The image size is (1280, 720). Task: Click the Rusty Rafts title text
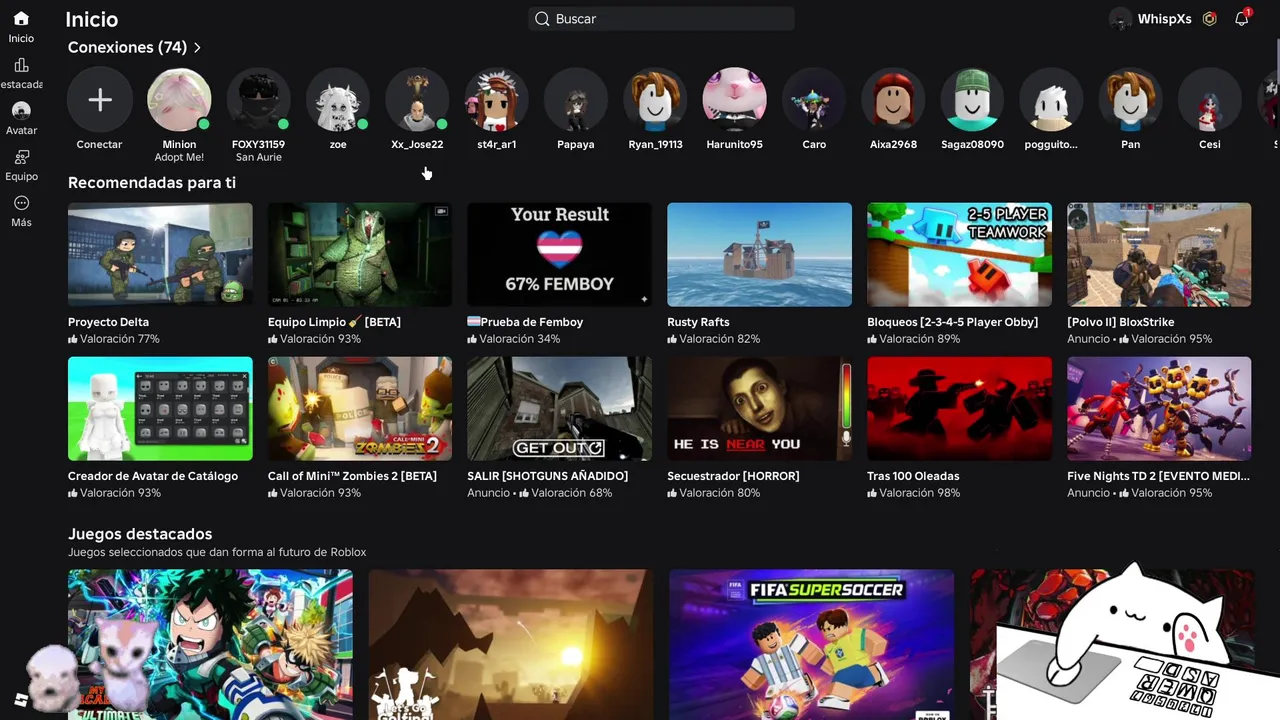pyautogui.click(x=698, y=322)
